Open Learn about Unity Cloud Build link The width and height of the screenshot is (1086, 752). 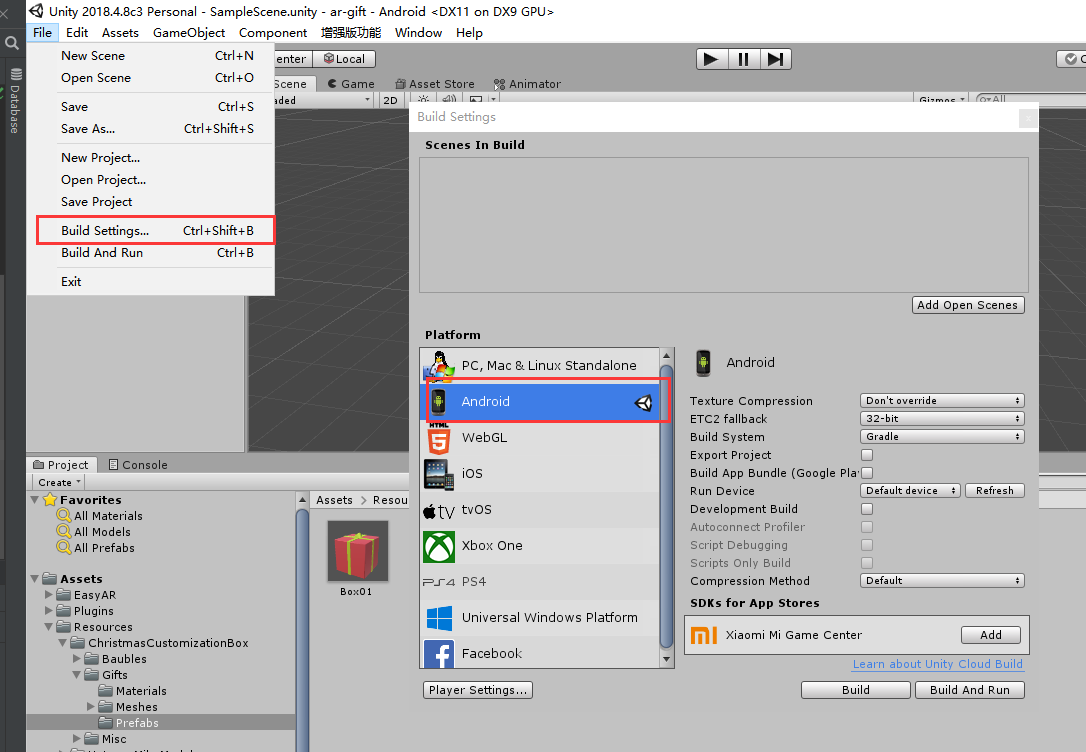(x=937, y=664)
